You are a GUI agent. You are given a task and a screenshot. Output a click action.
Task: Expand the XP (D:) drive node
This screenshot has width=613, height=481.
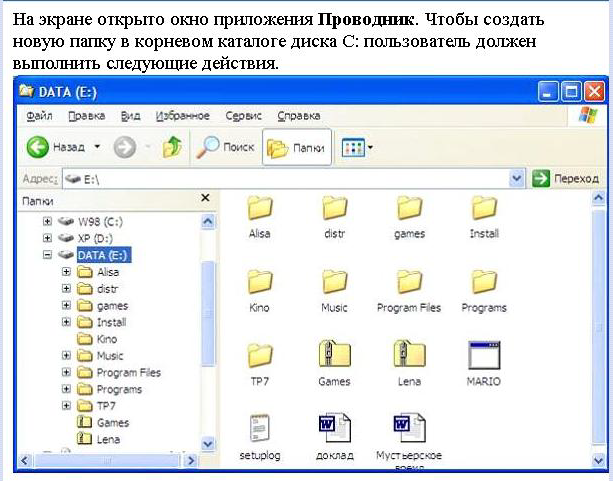[47, 238]
